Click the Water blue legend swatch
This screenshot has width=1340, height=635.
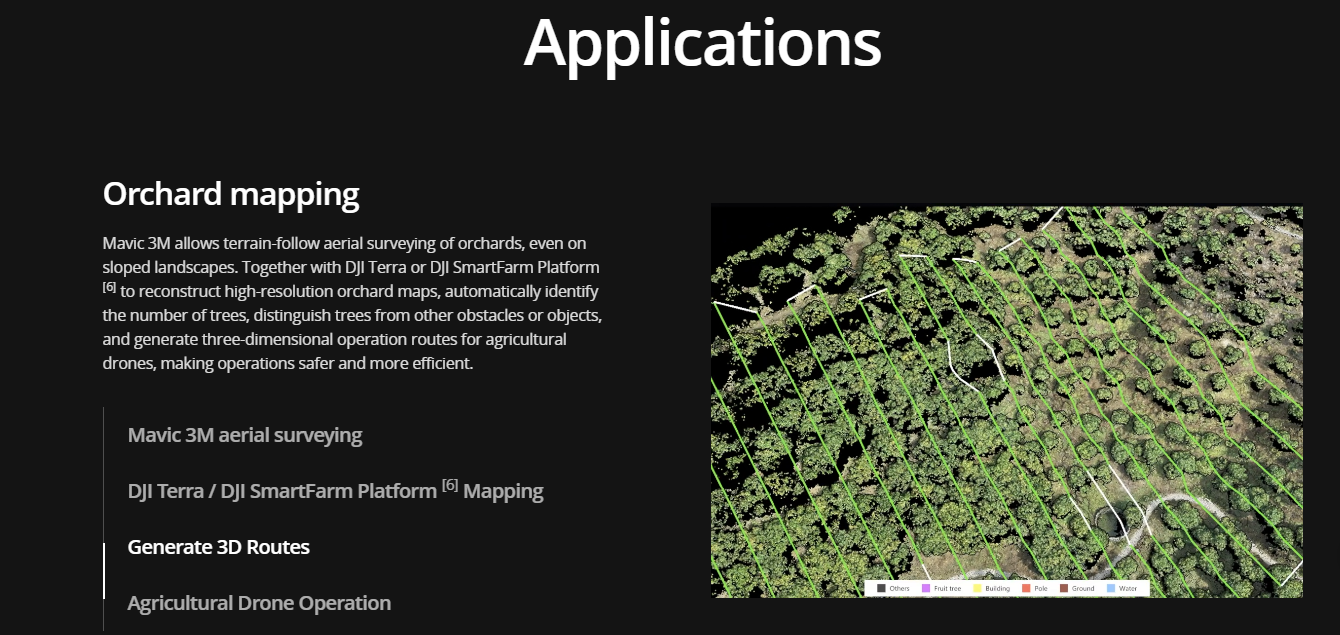pyautogui.click(x=1111, y=588)
